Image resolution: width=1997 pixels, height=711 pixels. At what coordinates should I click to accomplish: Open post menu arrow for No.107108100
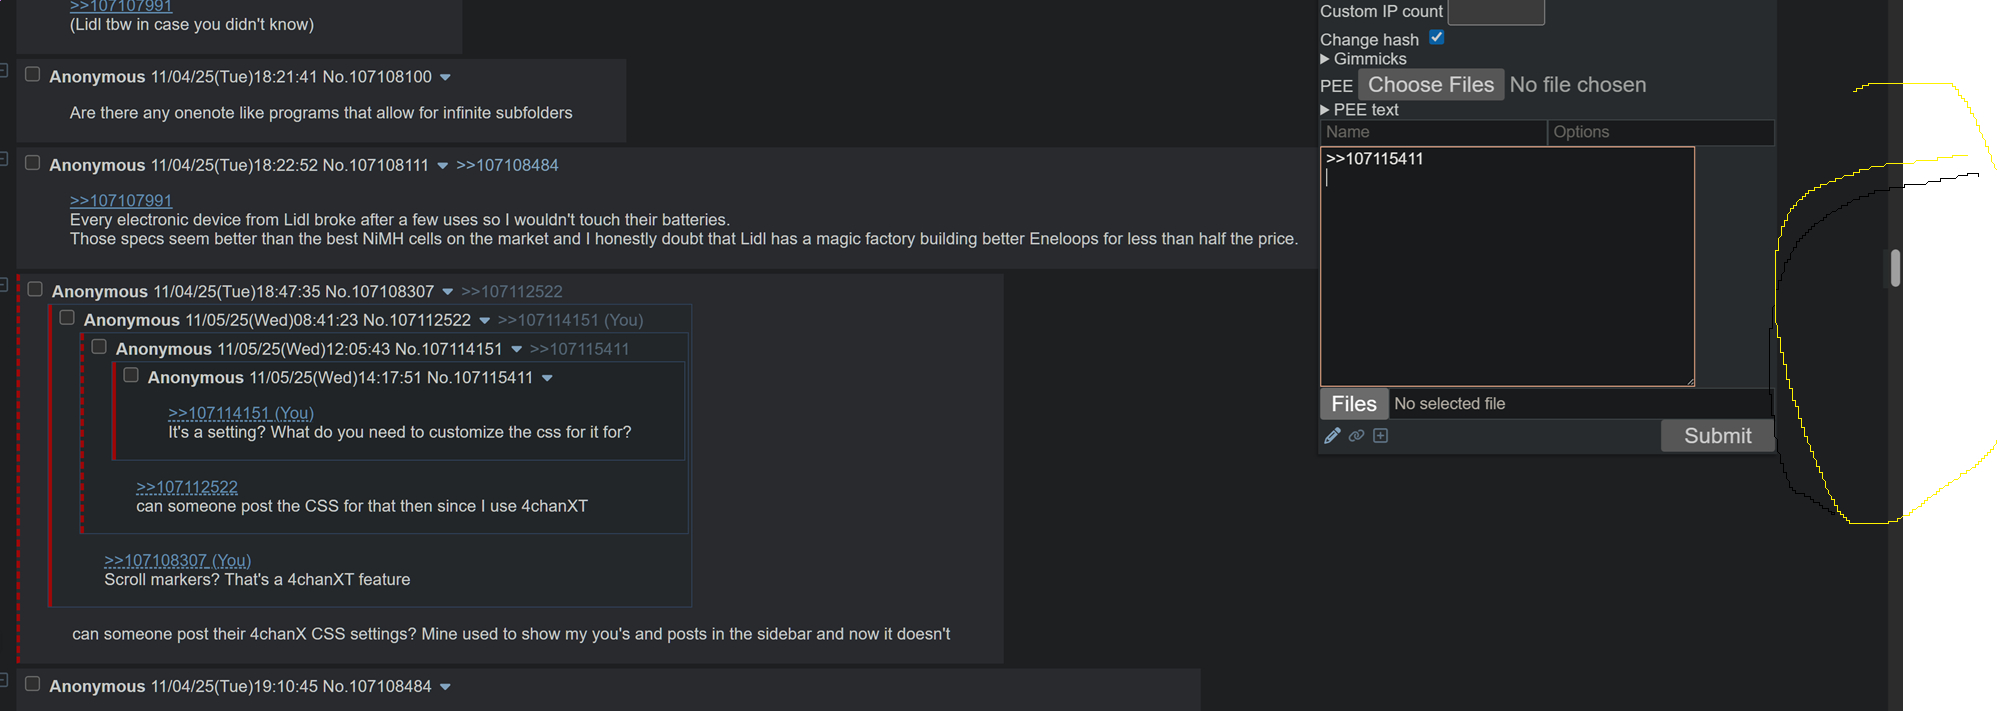(x=445, y=77)
